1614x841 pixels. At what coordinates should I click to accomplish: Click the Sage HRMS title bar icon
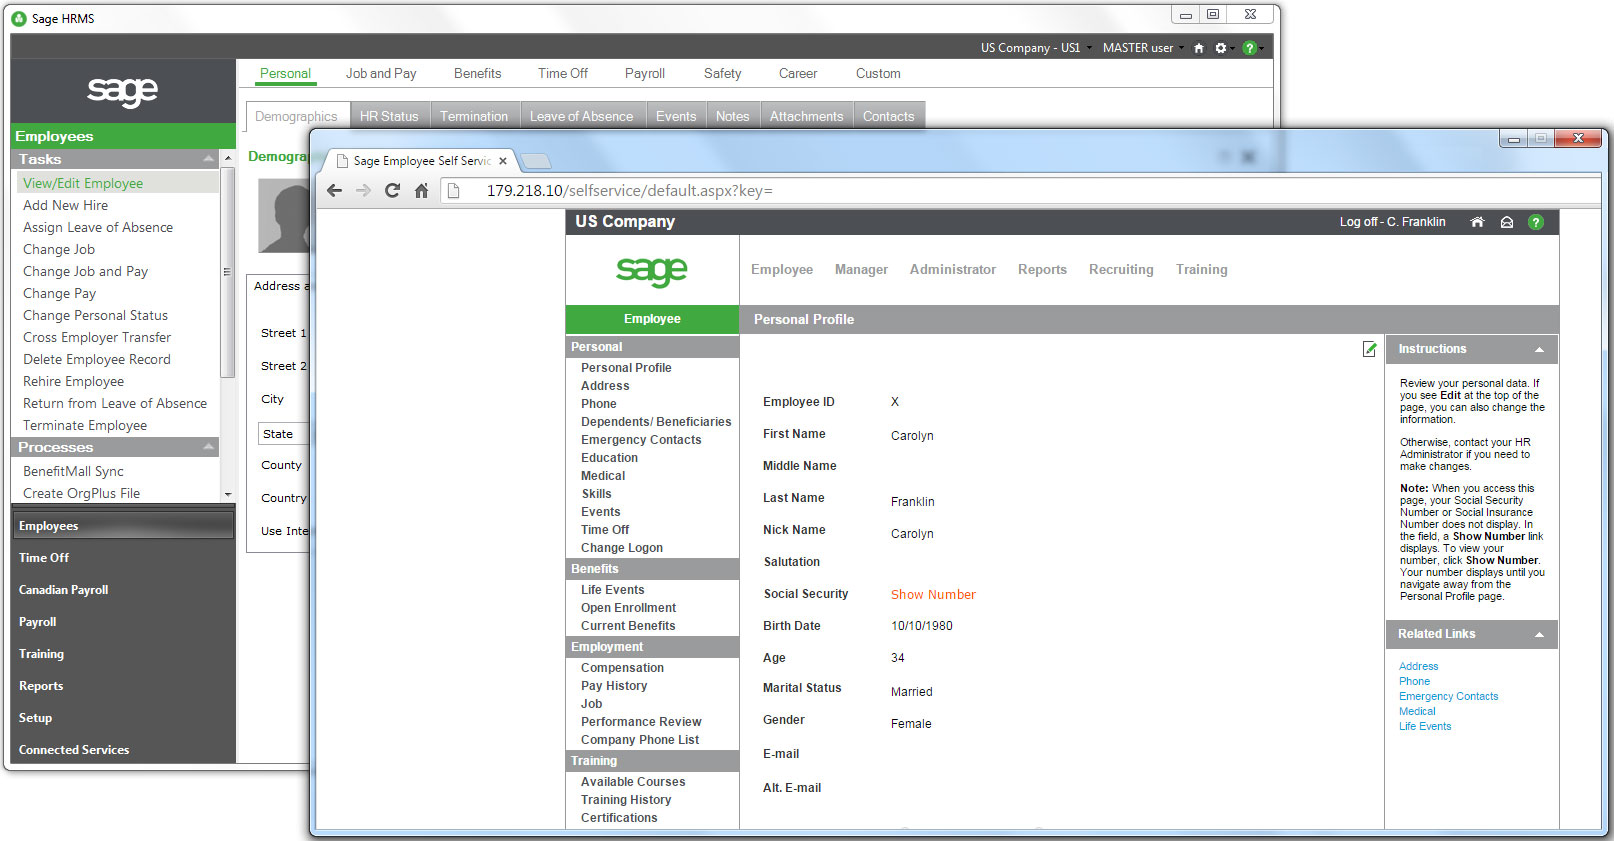[19, 18]
